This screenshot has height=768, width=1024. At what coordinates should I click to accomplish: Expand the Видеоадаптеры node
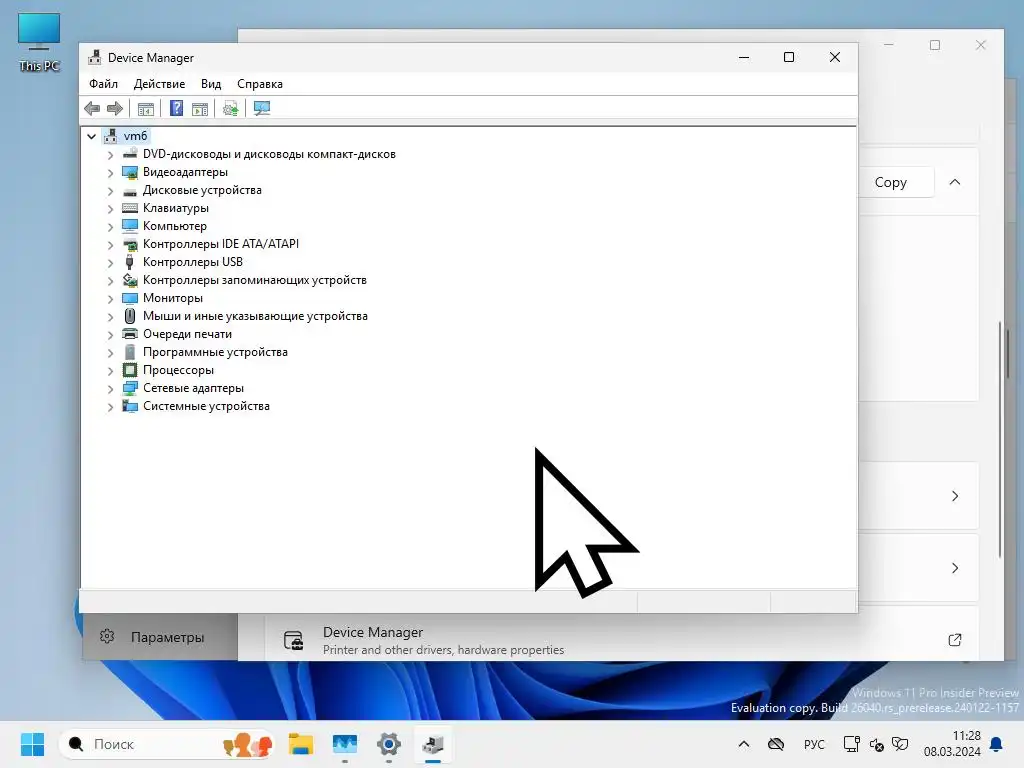click(110, 173)
